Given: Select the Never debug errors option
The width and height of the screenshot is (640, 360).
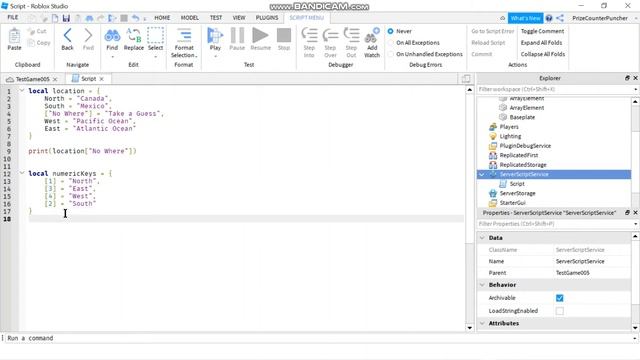Looking at the screenshot, I should pos(391,31).
